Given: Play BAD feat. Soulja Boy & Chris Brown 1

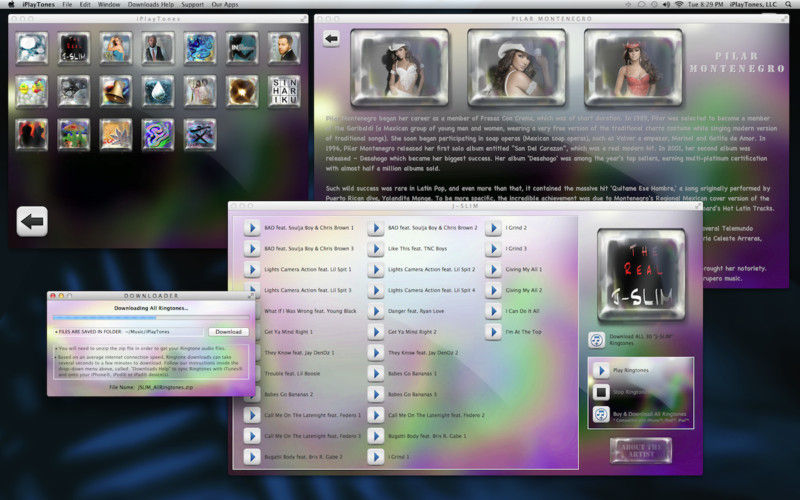Looking at the screenshot, I should [x=252, y=228].
